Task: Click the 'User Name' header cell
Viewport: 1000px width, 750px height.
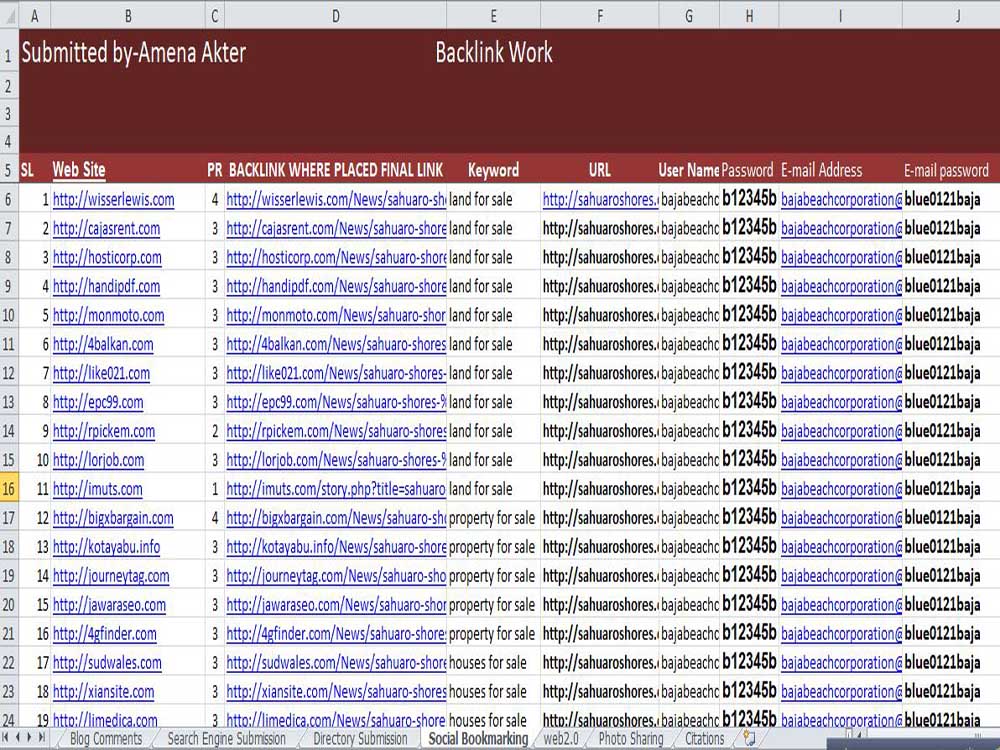Action: 689,170
